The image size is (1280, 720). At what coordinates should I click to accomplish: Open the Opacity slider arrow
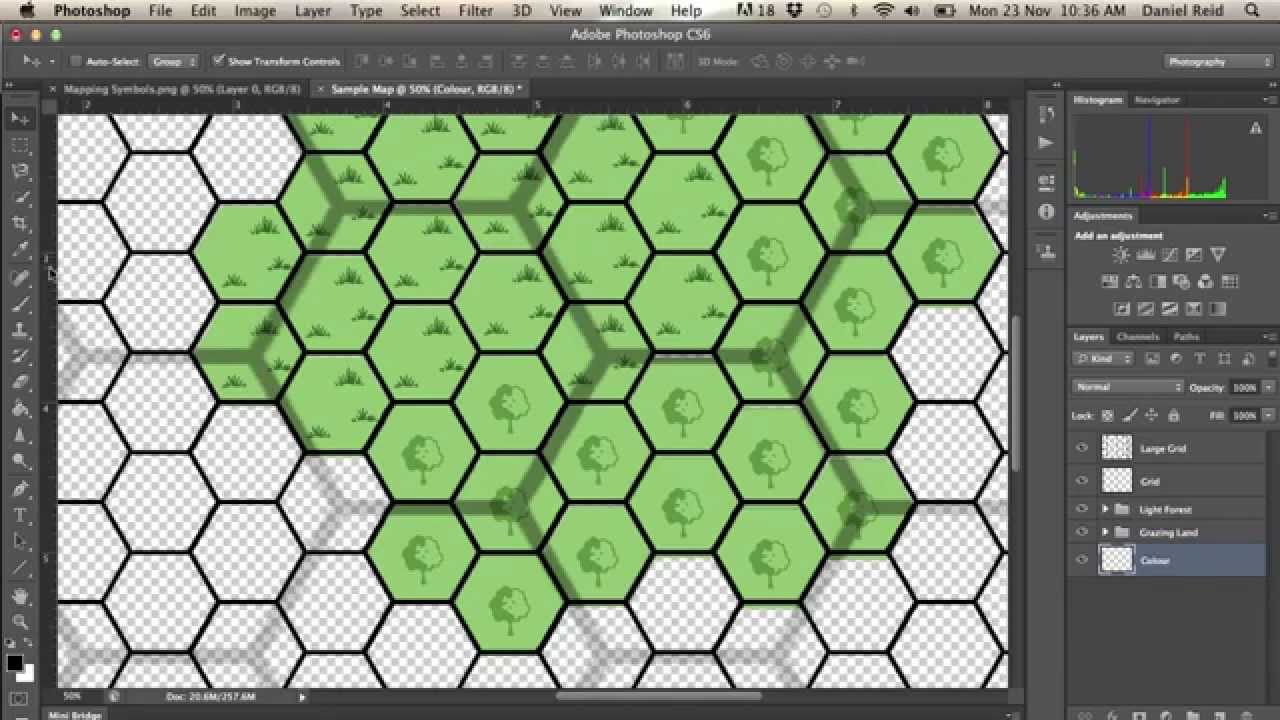(1268, 387)
